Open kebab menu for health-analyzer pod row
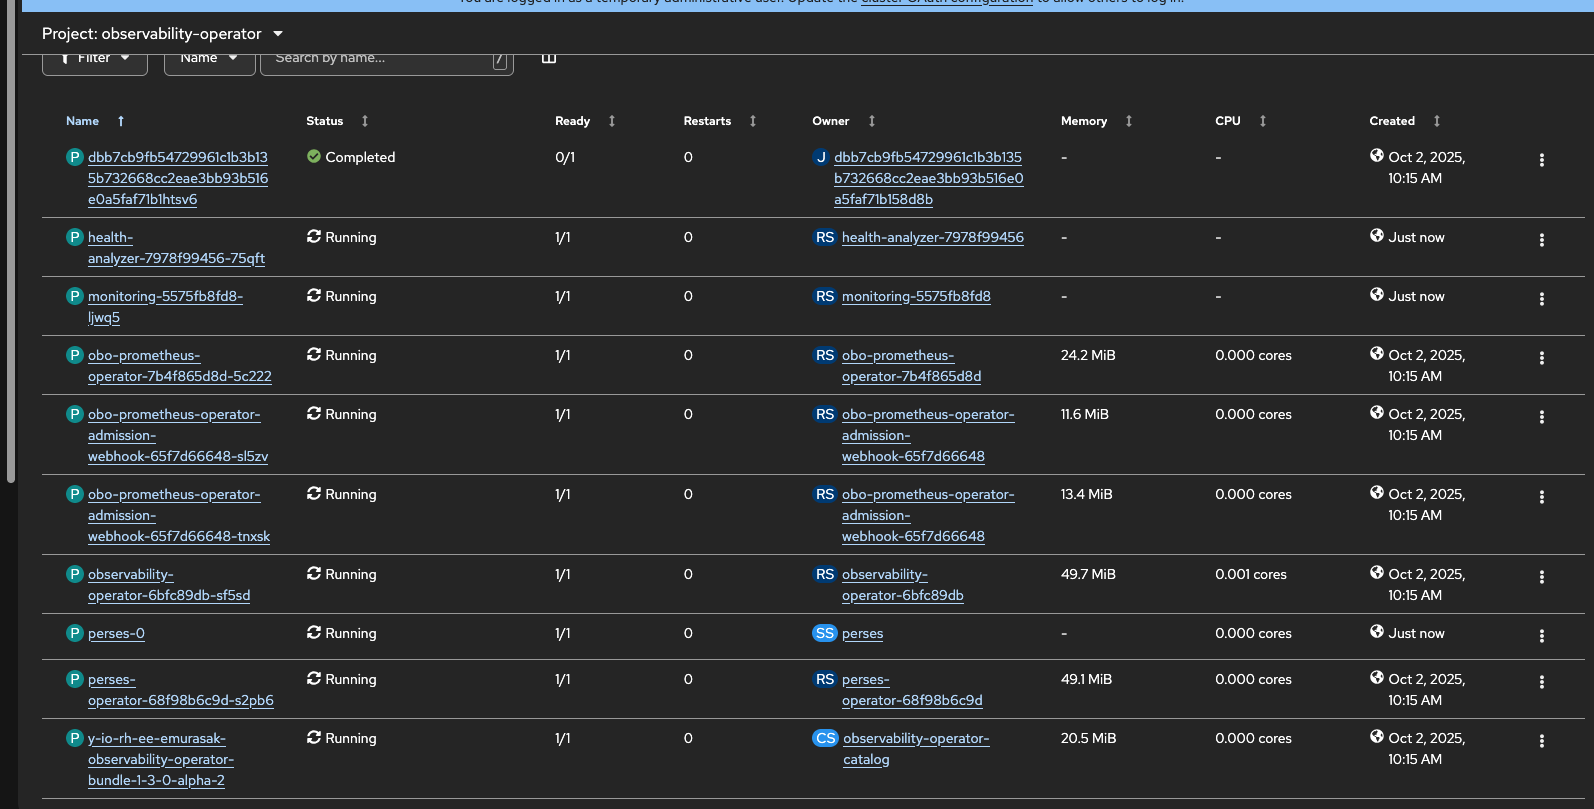 point(1541,240)
